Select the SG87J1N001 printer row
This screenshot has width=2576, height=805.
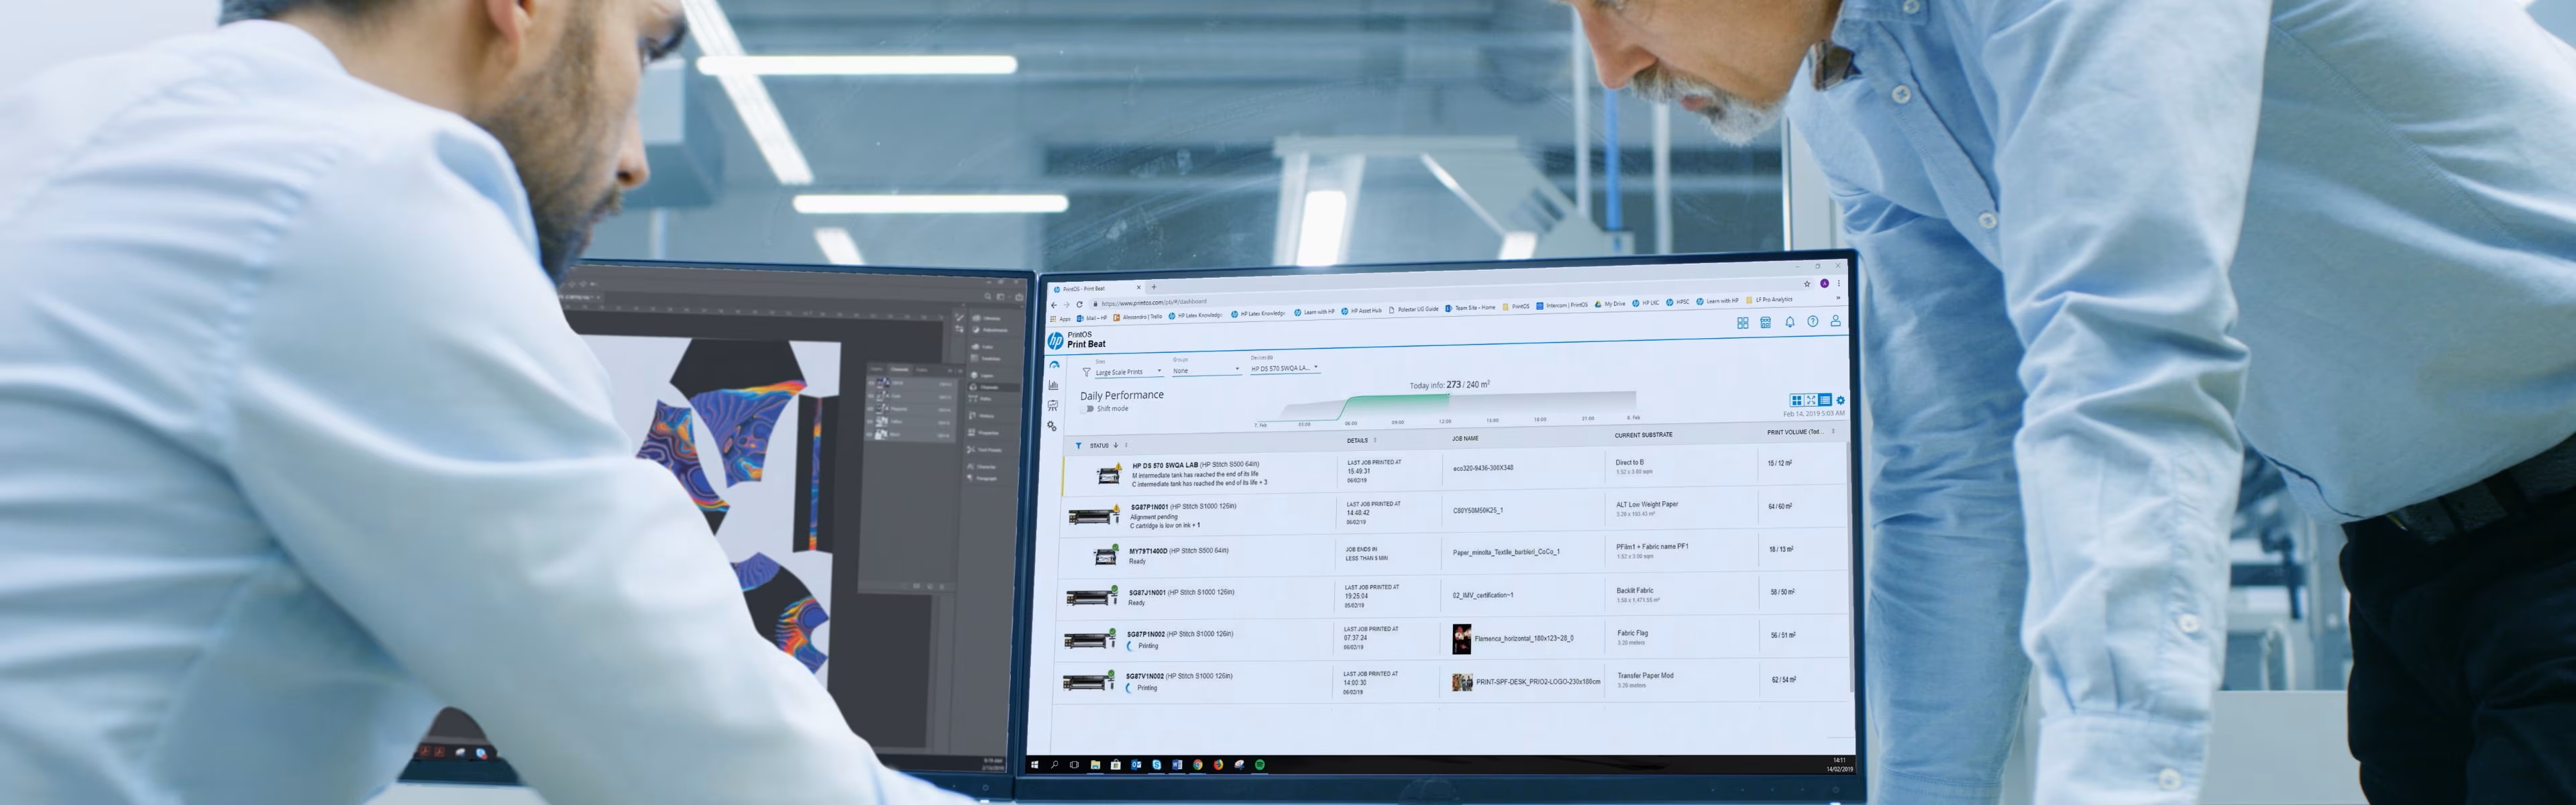tap(1452, 596)
